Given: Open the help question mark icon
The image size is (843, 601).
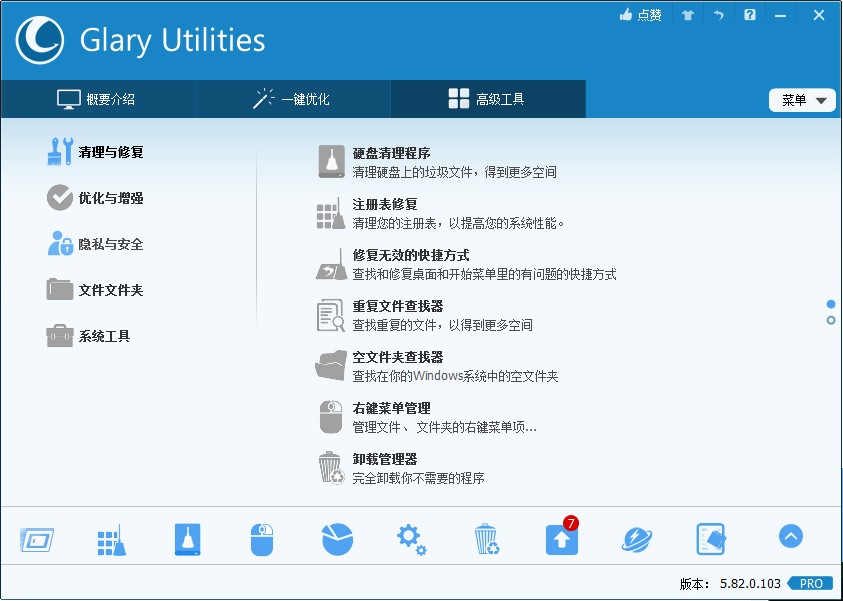Looking at the screenshot, I should 749,15.
